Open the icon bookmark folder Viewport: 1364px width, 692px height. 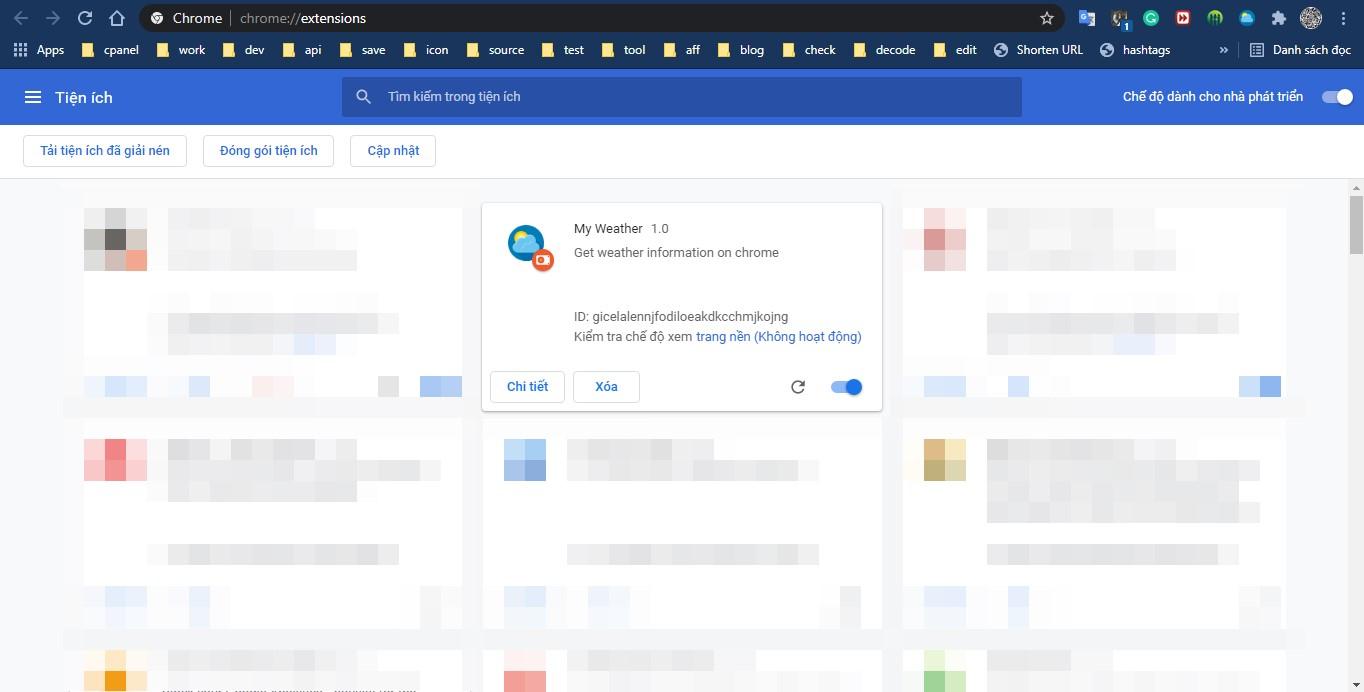click(x=427, y=50)
